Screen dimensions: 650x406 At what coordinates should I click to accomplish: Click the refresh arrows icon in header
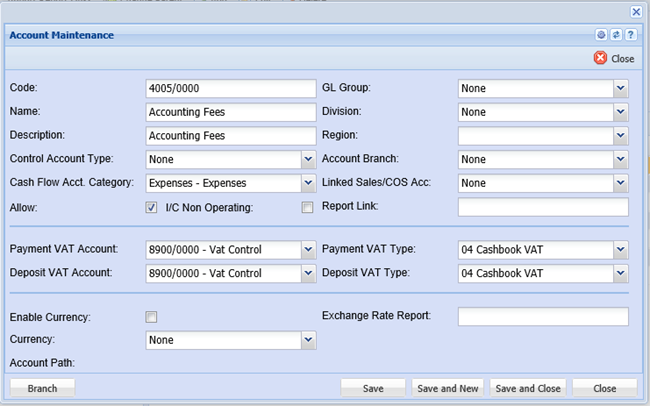pos(616,35)
